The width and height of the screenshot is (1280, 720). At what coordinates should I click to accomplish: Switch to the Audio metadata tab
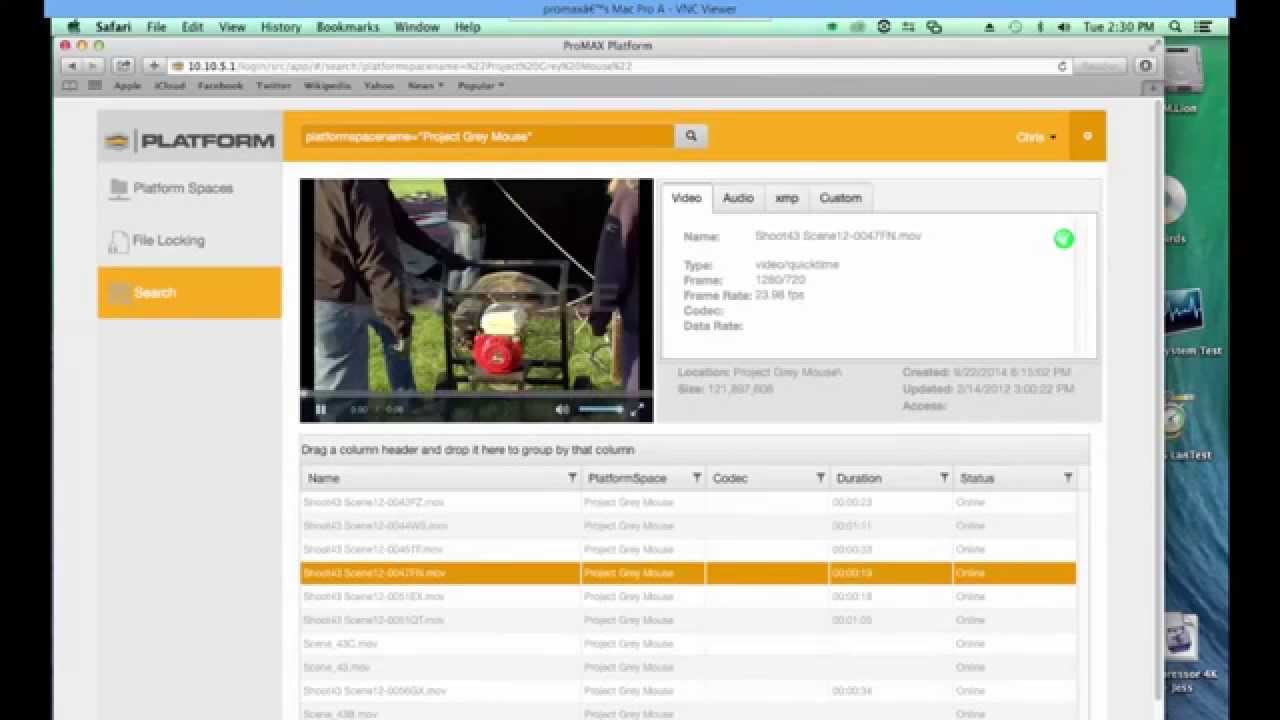[x=738, y=198]
